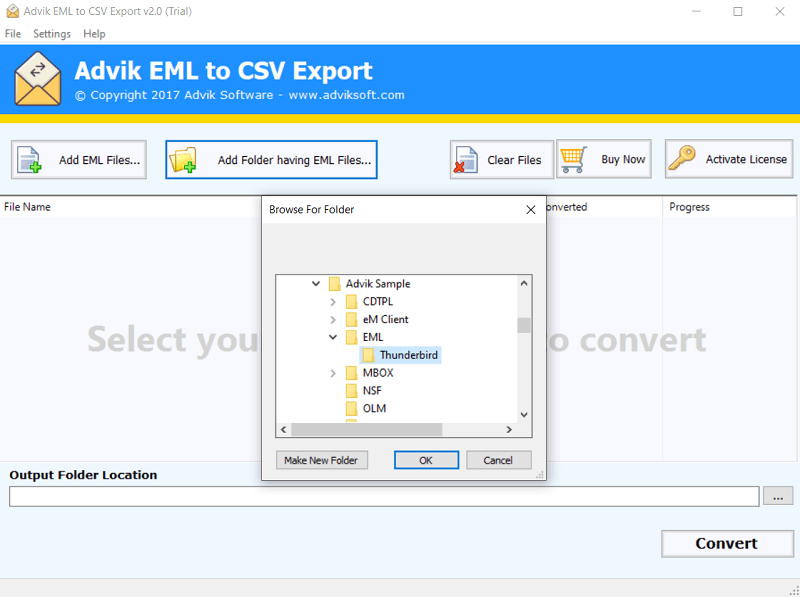Collapse the EML folder node

coord(333,337)
